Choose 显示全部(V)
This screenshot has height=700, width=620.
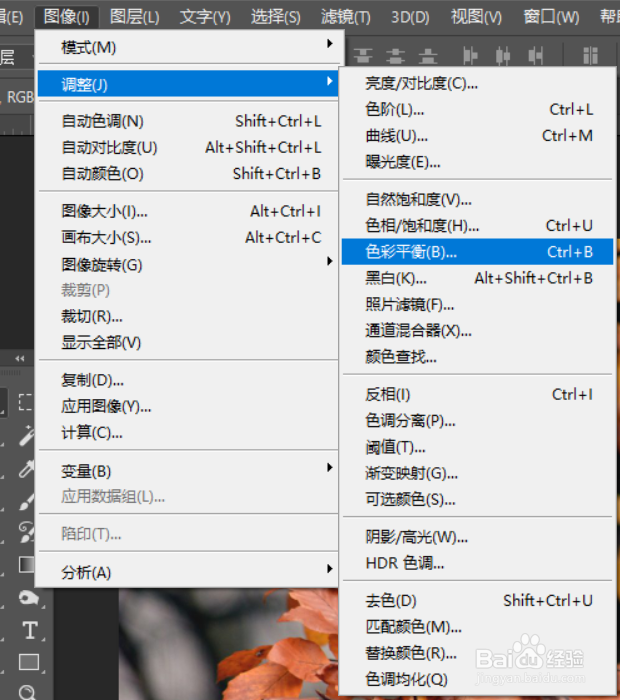click(x=189, y=342)
